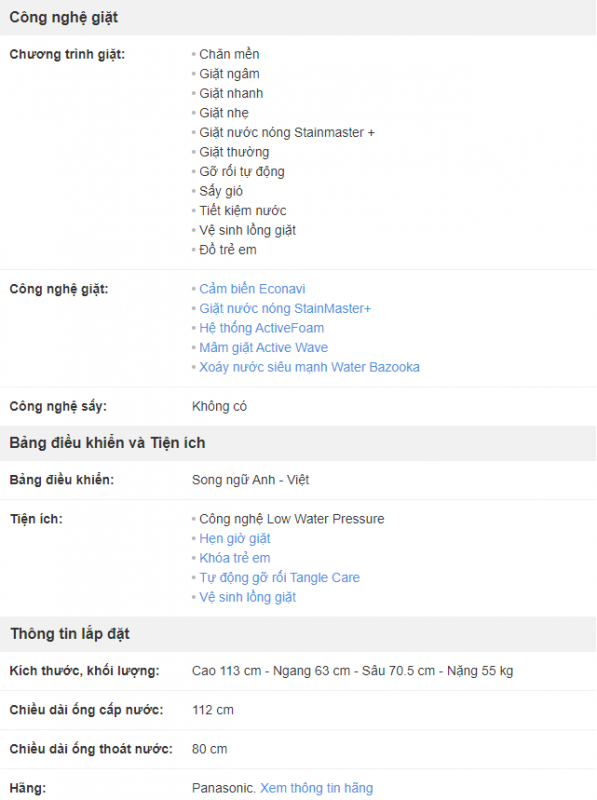Image resolution: width=597 pixels, height=800 pixels.
Task: Select the Panasonic brand name text
Action: (224, 788)
